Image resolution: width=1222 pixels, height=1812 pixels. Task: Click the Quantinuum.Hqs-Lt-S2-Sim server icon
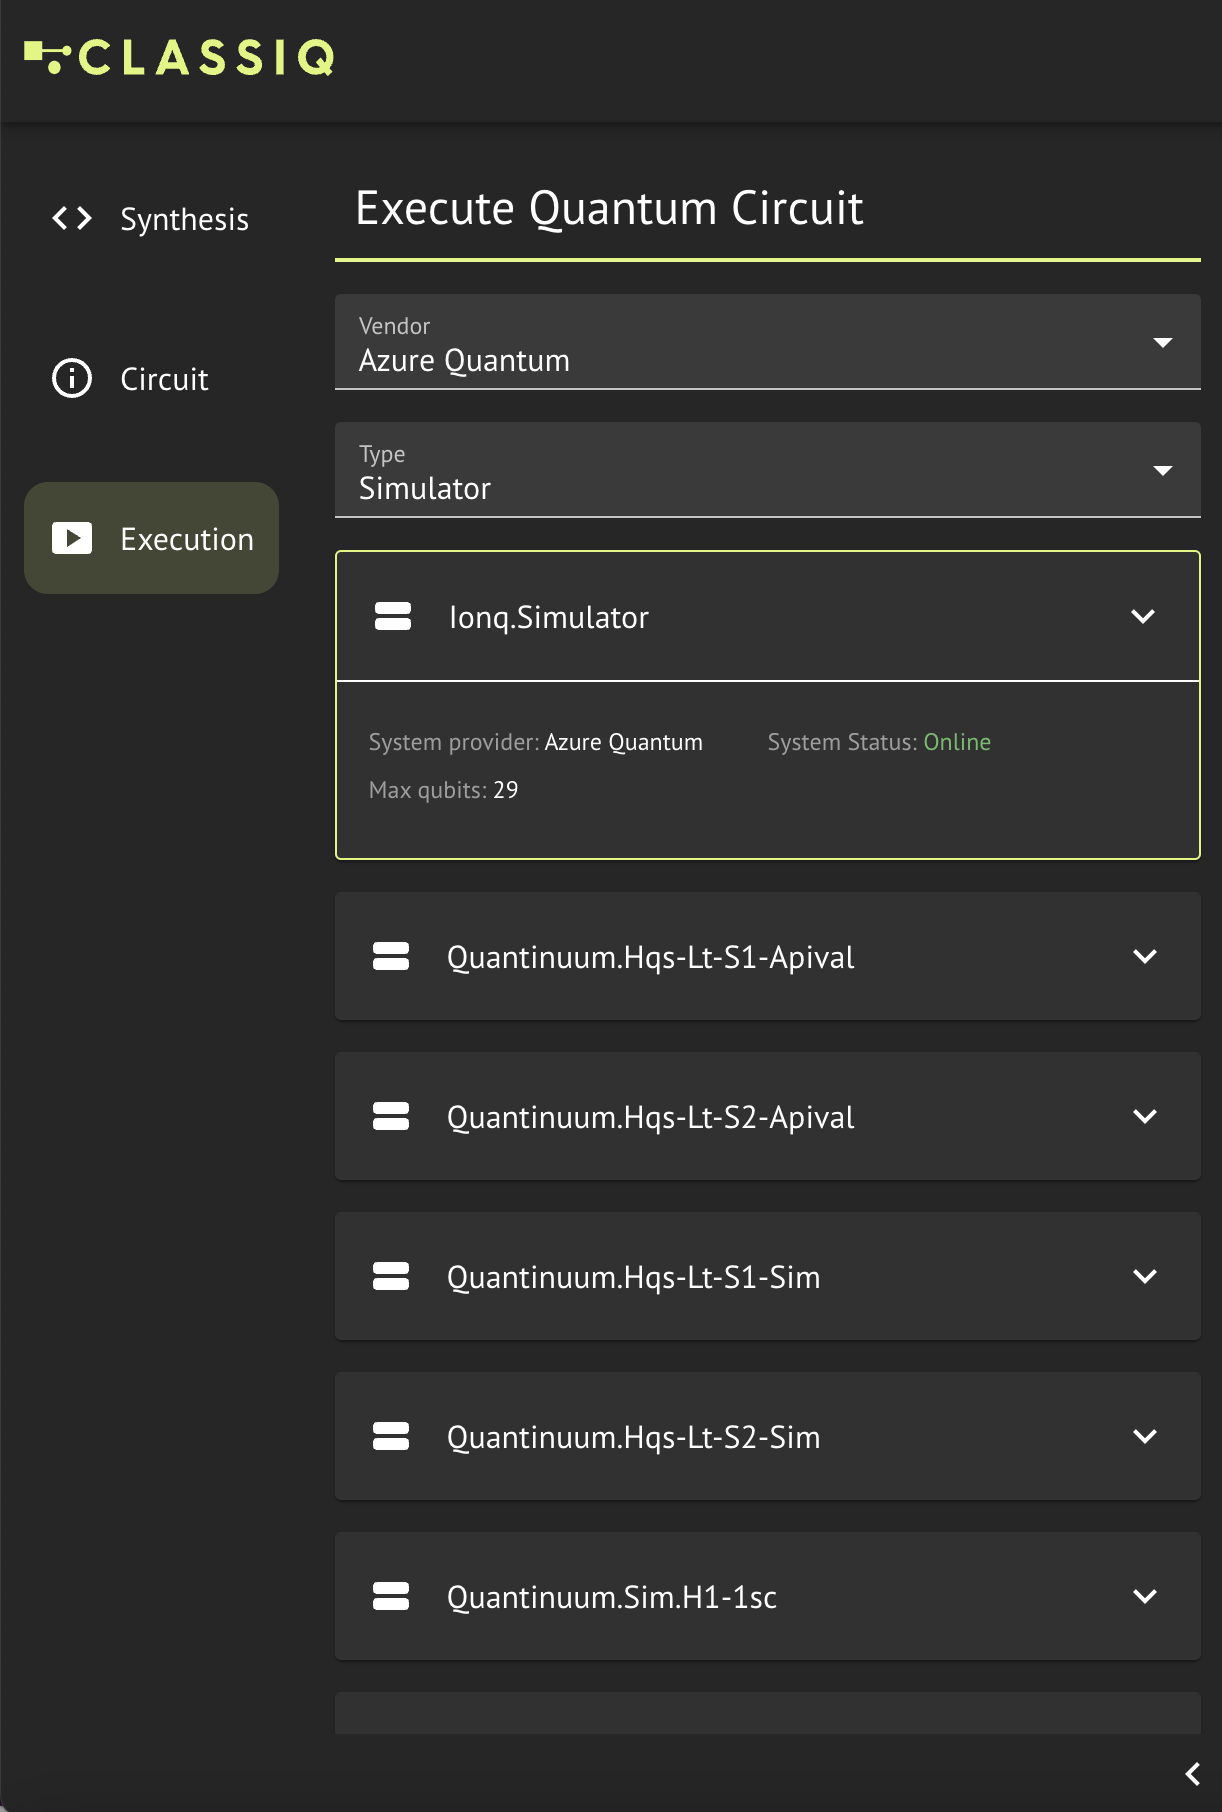coord(391,1436)
